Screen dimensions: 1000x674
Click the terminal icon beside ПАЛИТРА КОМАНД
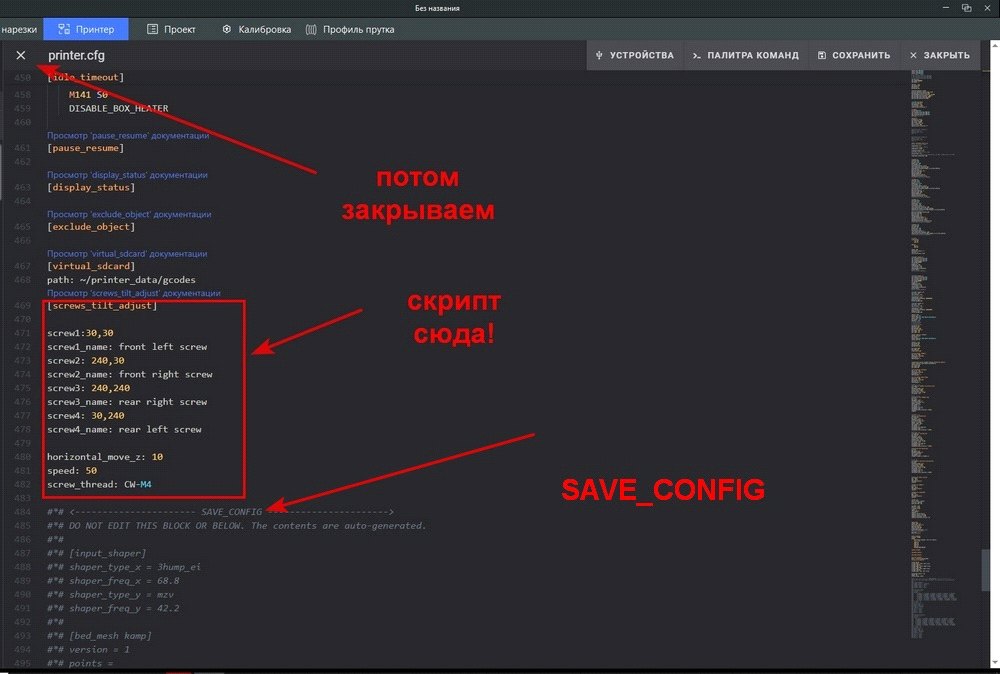click(x=696, y=55)
